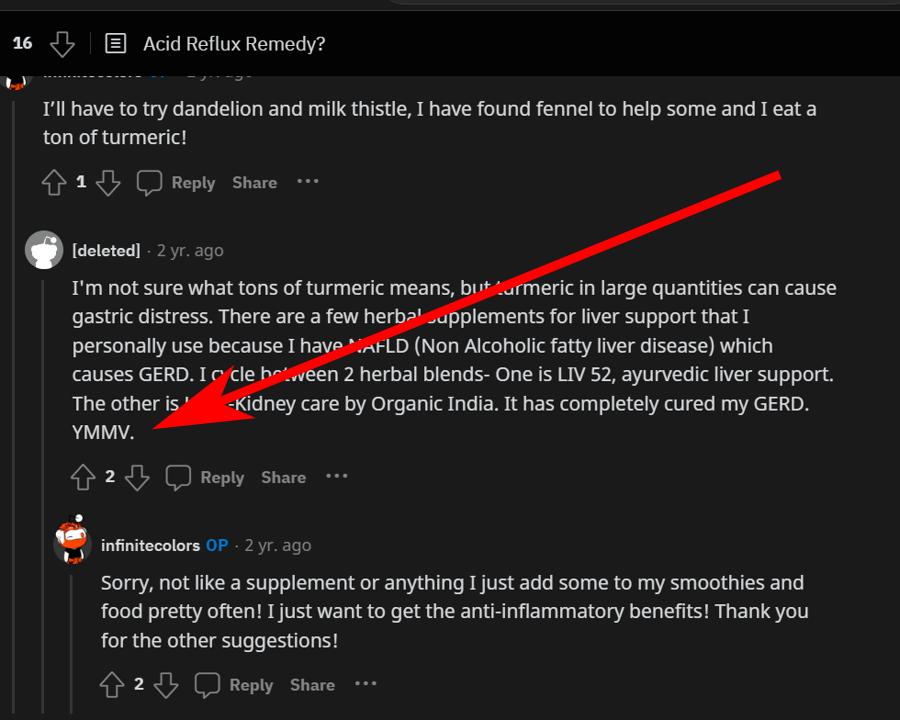Click the vote count showing 16
Screen dimensions: 900x720
[x=22, y=44]
